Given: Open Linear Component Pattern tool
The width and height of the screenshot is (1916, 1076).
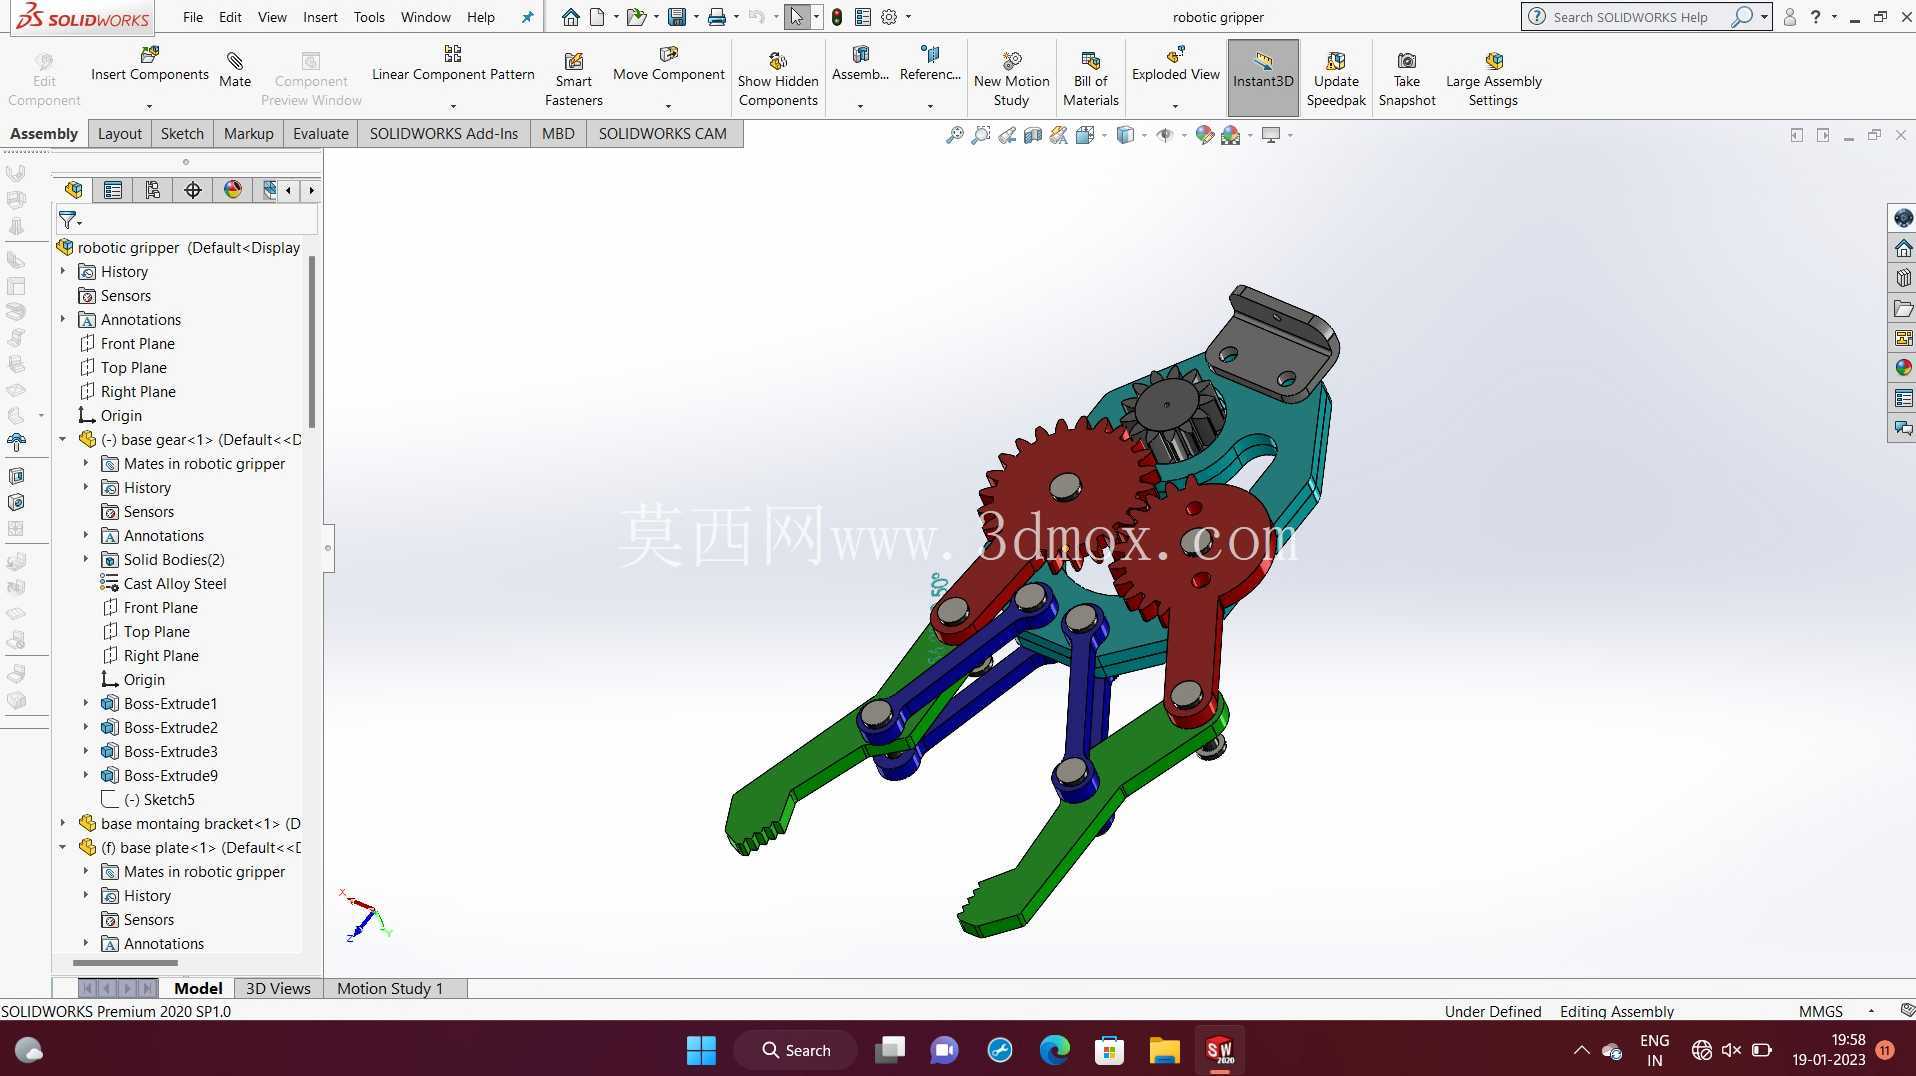Looking at the screenshot, I should coord(453,64).
